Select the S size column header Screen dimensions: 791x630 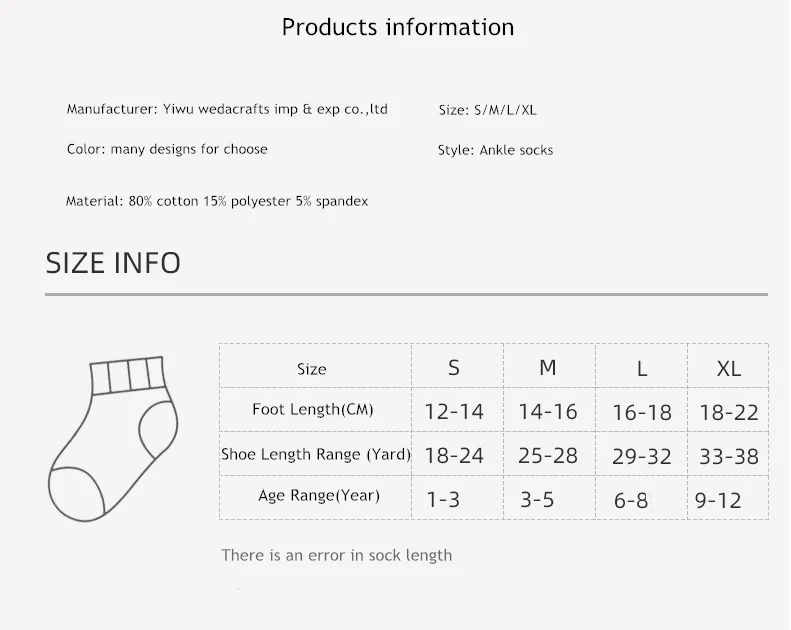click(454, 368)
